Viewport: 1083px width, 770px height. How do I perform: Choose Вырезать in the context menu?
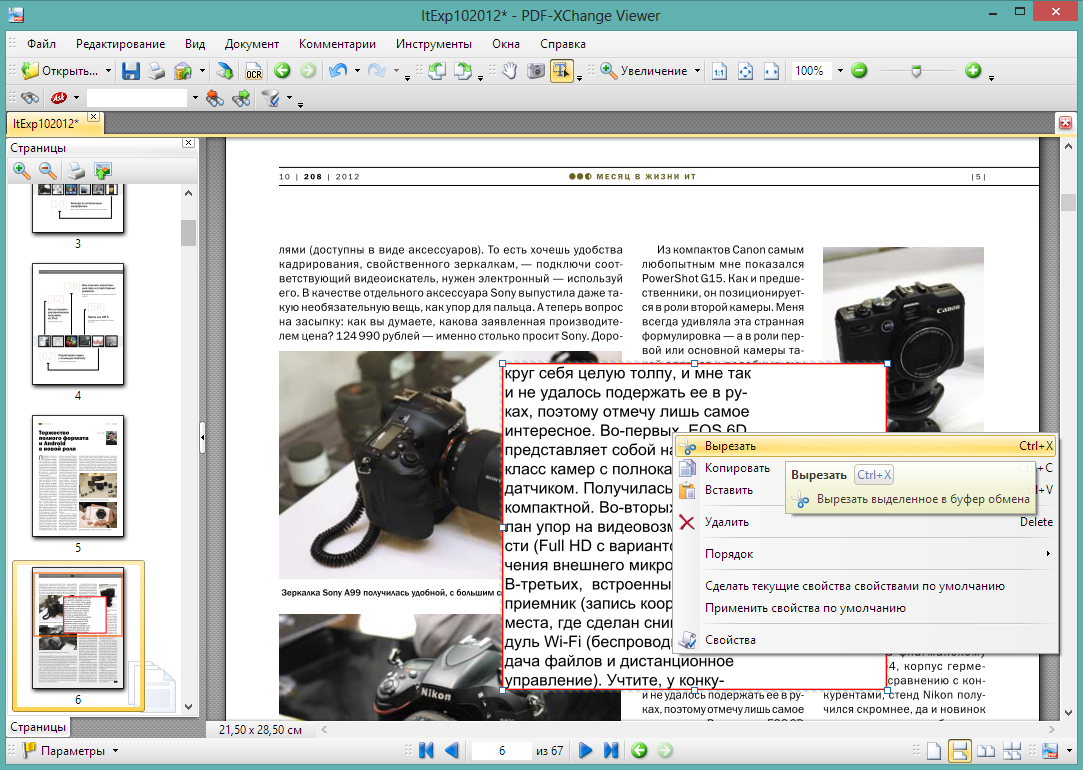[x=865, y=446]
